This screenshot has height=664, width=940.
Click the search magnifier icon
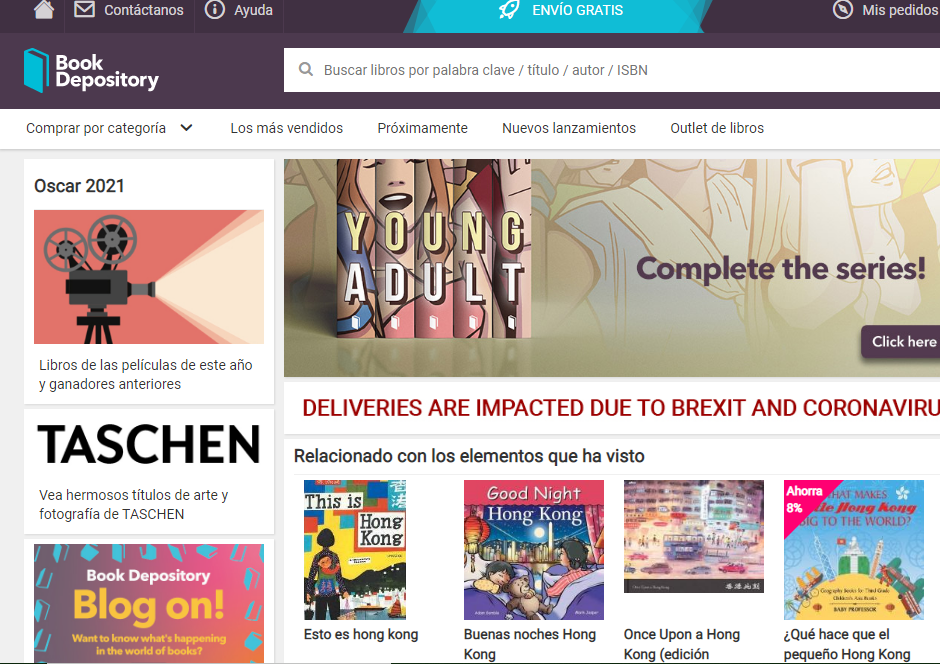306,70
